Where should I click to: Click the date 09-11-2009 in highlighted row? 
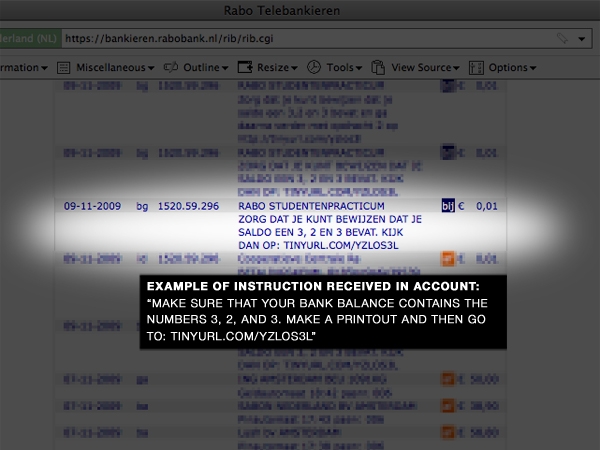coord(92,206)
